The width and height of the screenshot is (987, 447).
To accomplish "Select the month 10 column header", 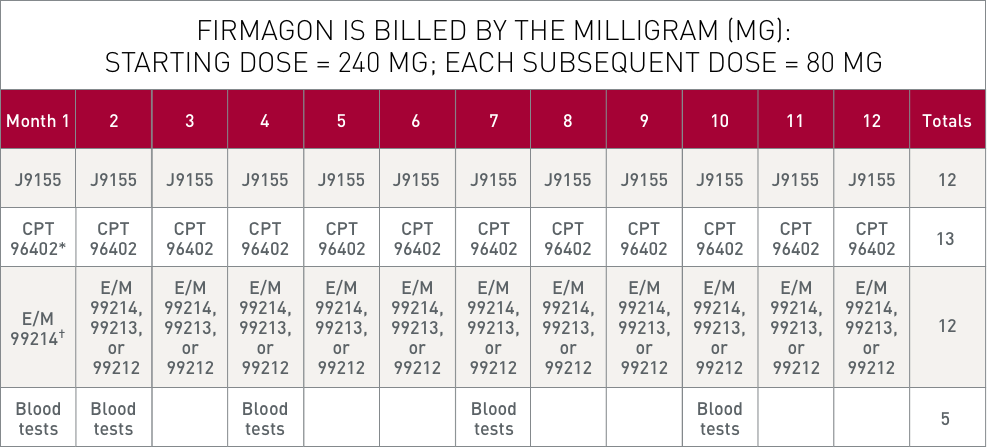I will click(720, 121).
